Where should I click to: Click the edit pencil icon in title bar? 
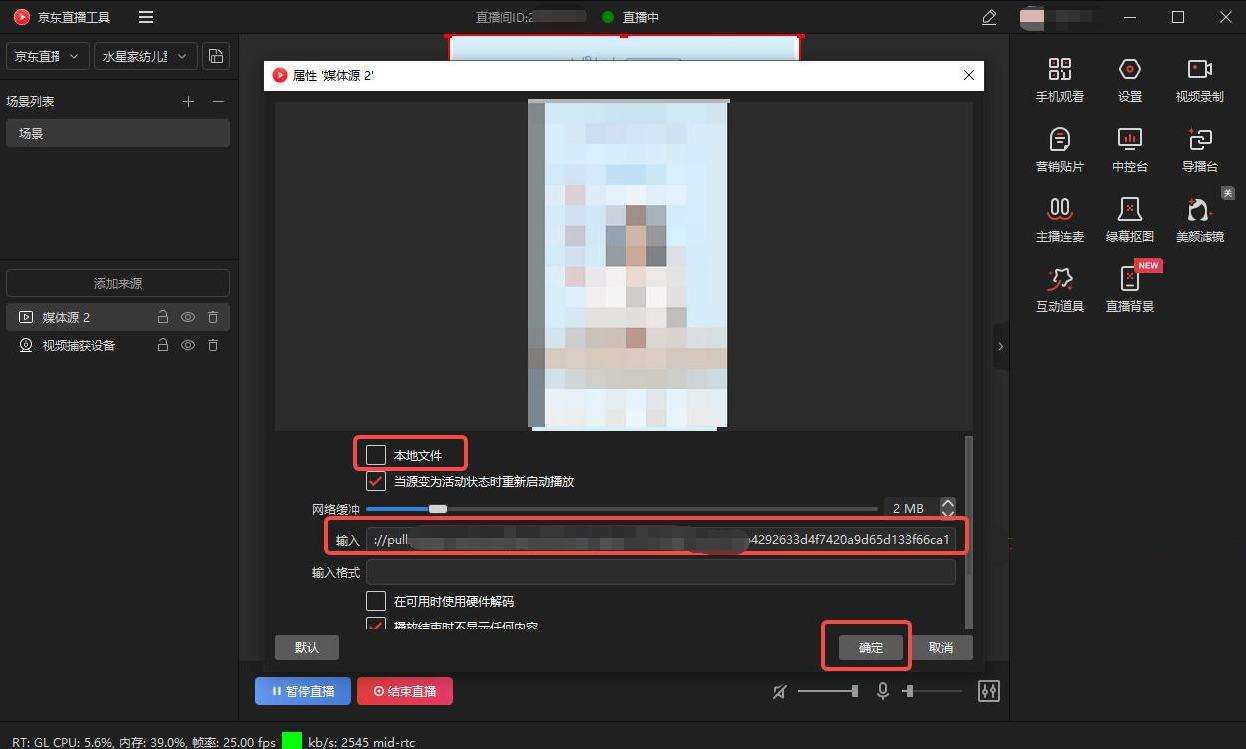pos(989,17)
